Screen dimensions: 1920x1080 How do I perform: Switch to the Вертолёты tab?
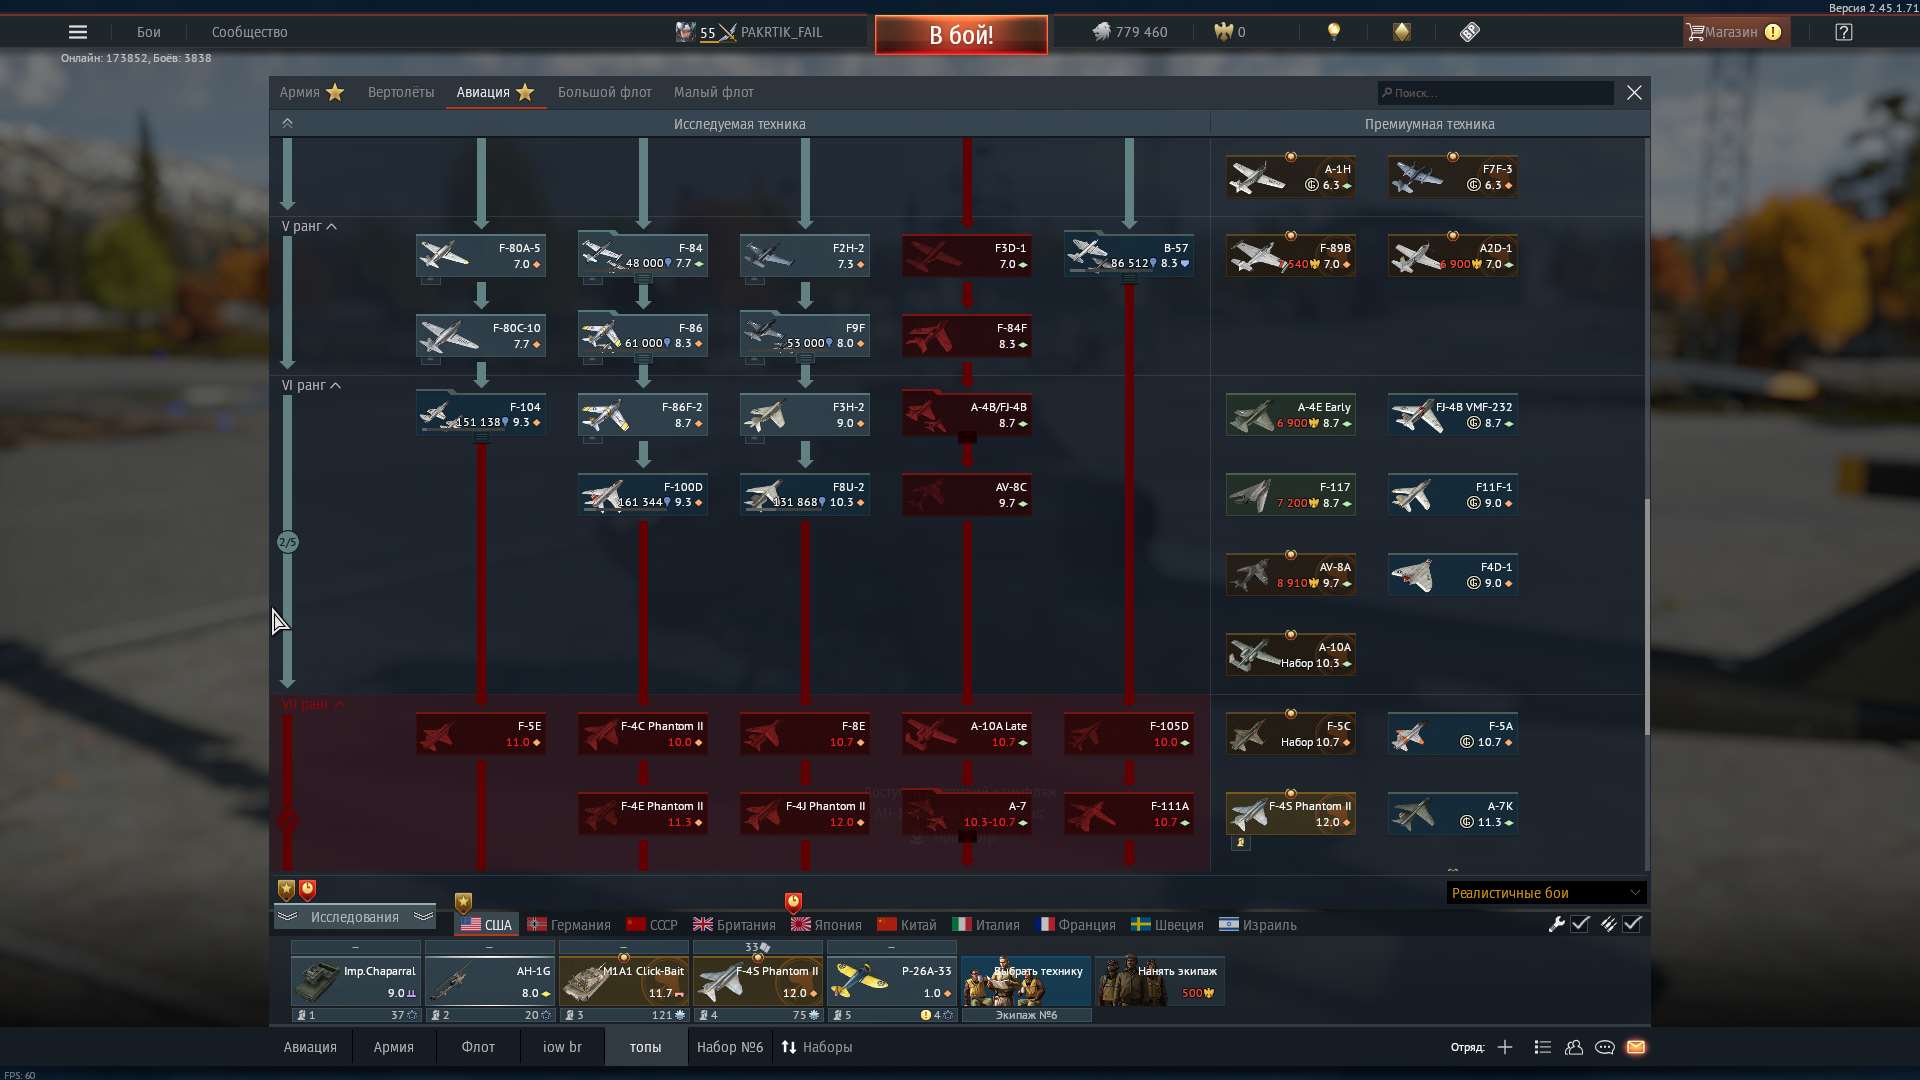click(x=401, y=92)
